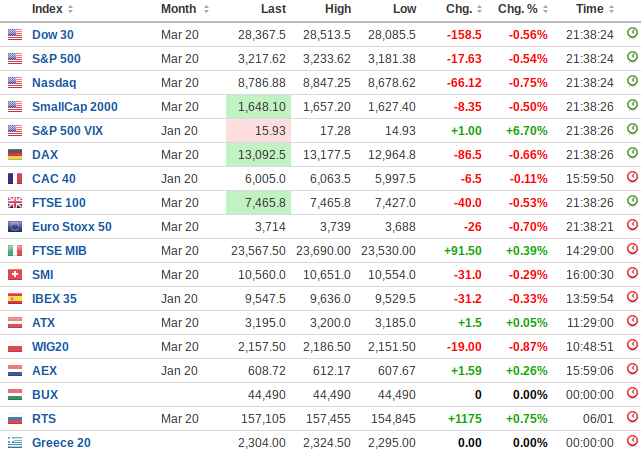Click the green clock icon for Dow 30
Screen dimensions: 641x454
pyautogui.click(x=632, y=33)
